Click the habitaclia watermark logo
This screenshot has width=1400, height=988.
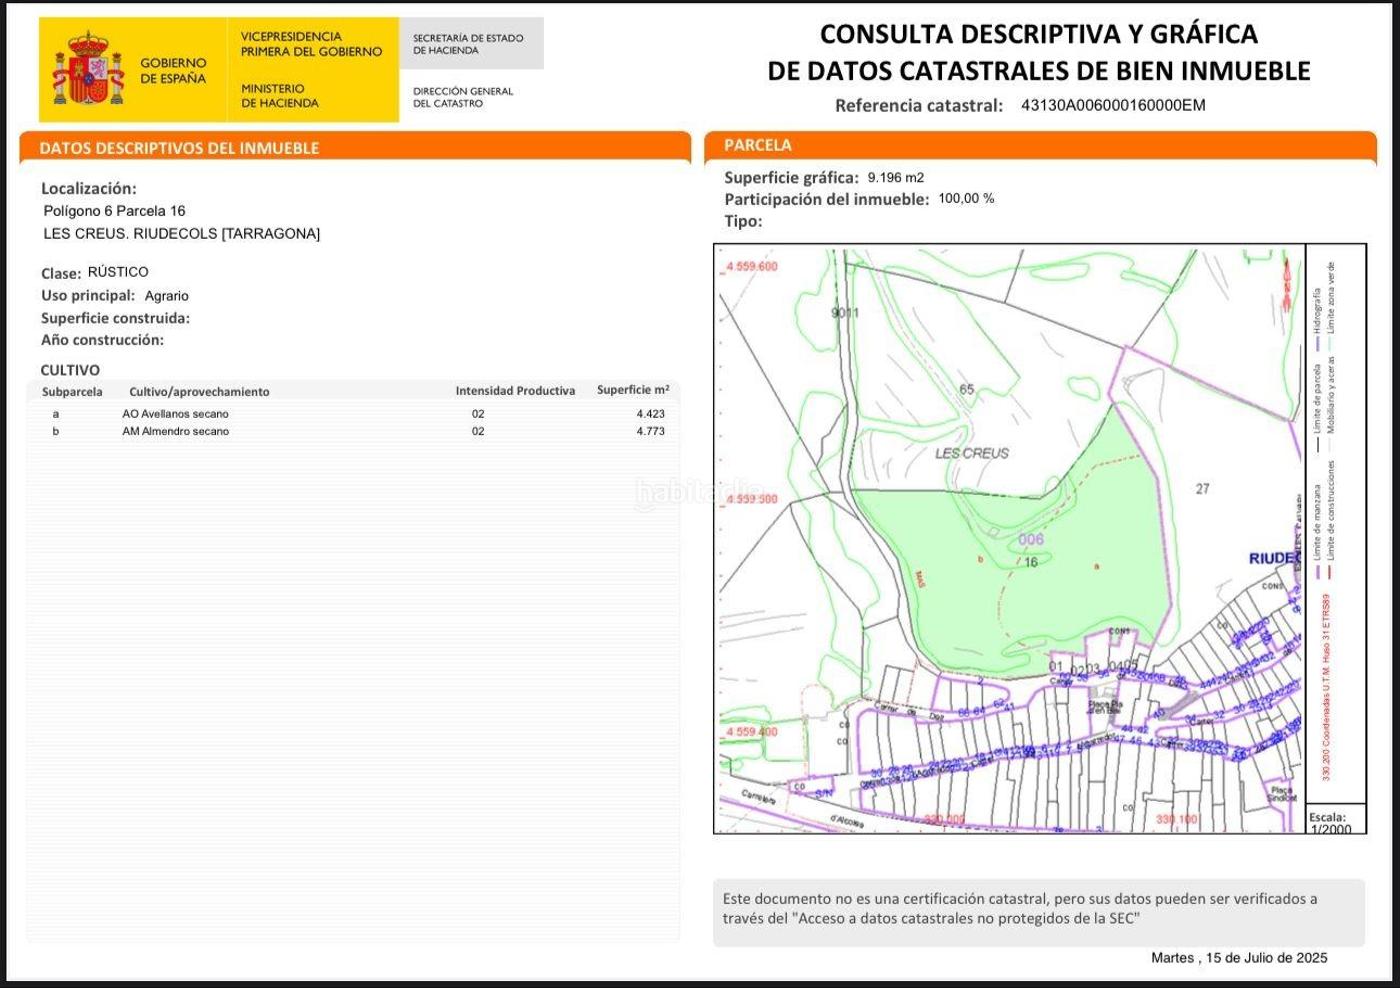pos(700,491)
